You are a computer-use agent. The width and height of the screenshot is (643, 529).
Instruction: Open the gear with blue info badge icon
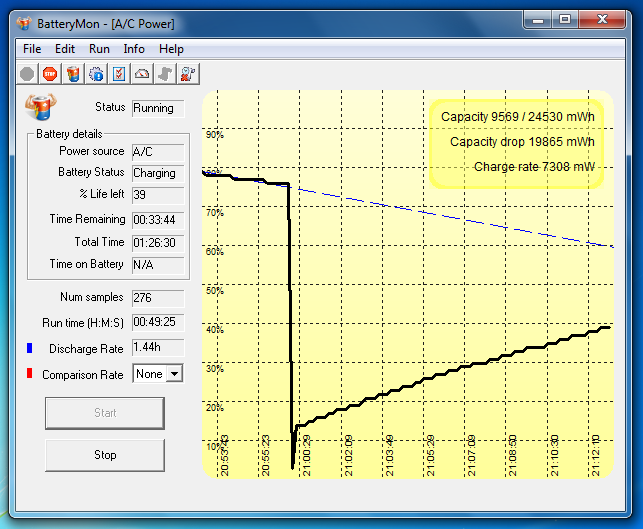tap(96, 74)
